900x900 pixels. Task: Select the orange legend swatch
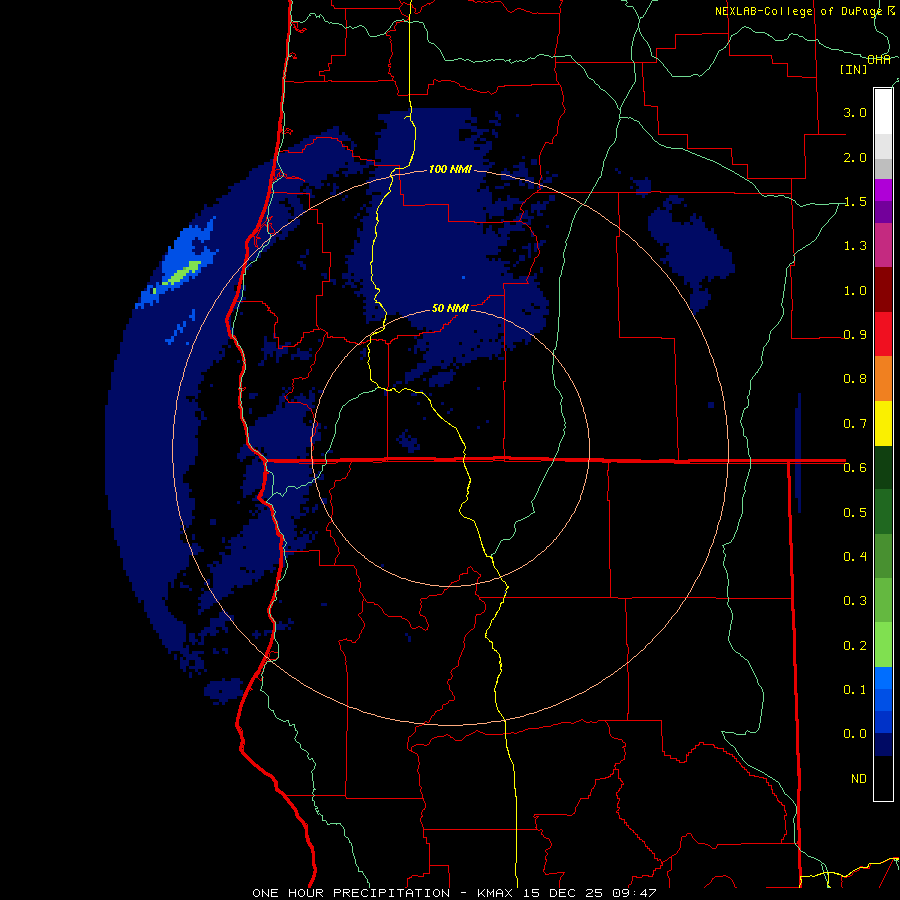click(x=883, y=378)
